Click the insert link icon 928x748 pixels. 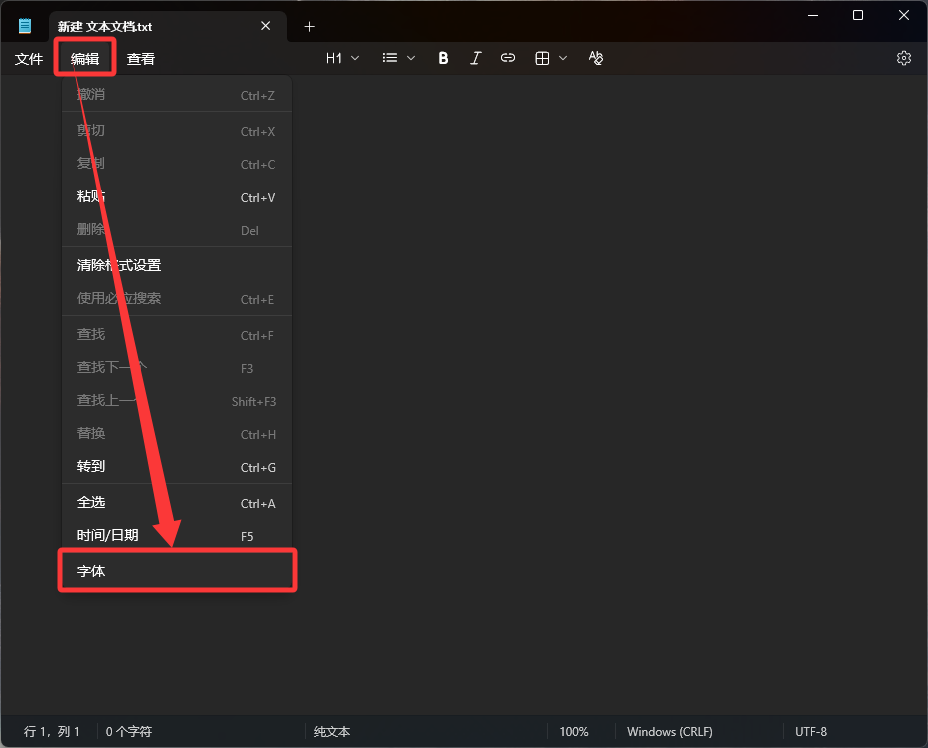coord(508,58)
